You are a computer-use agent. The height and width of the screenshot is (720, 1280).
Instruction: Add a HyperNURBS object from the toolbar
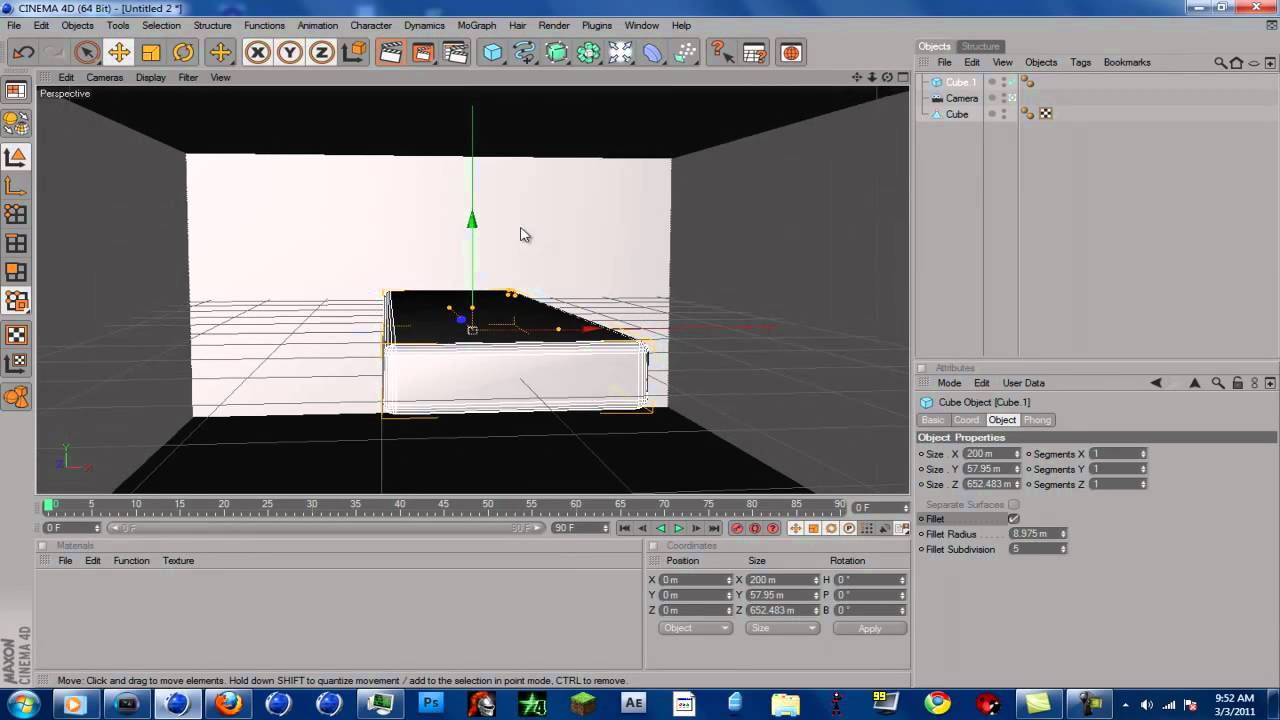point(557,53)
